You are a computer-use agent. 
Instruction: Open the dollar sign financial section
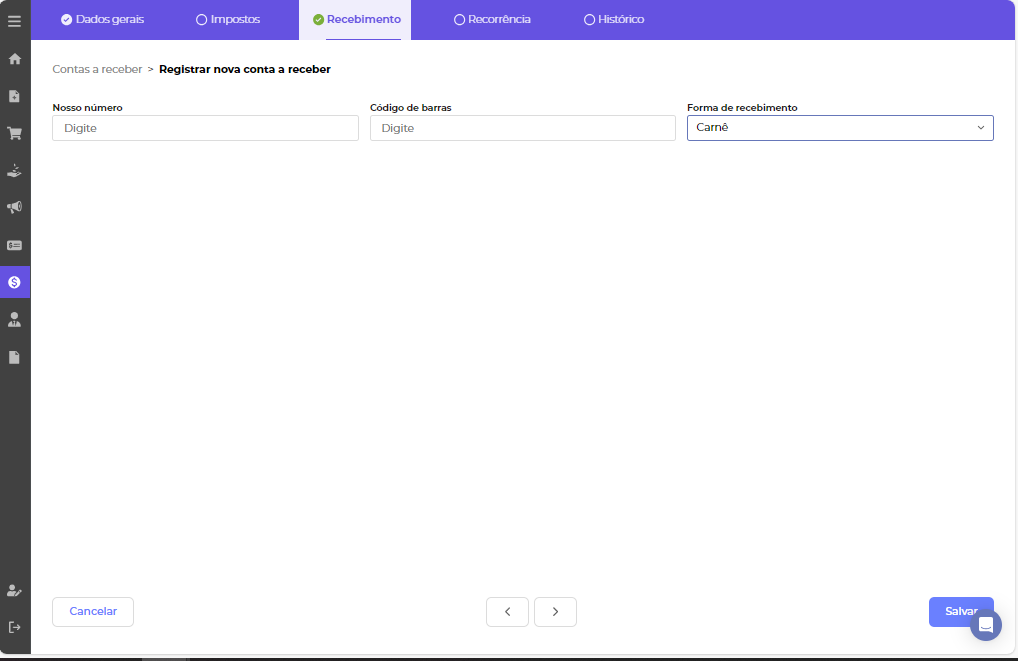[15, 282]
